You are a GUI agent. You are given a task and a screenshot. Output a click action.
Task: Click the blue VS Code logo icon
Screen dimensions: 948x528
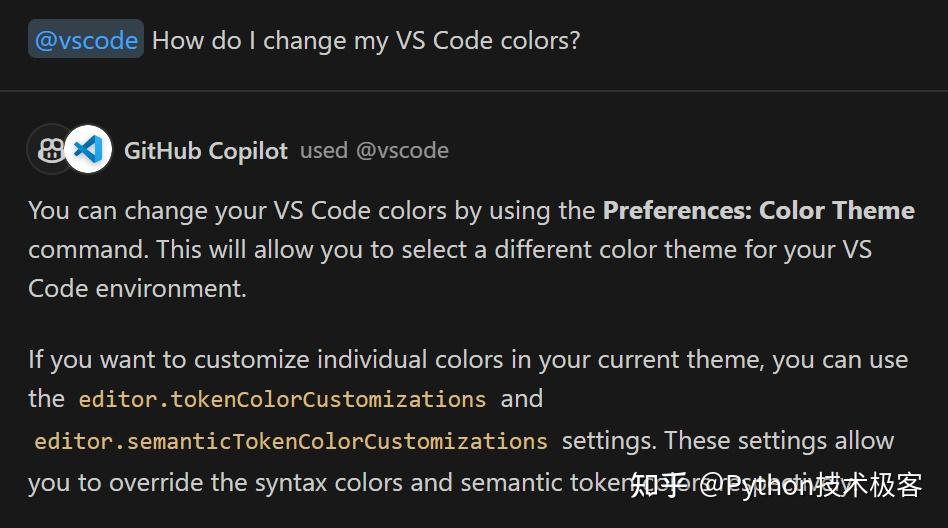pos(88,149)
